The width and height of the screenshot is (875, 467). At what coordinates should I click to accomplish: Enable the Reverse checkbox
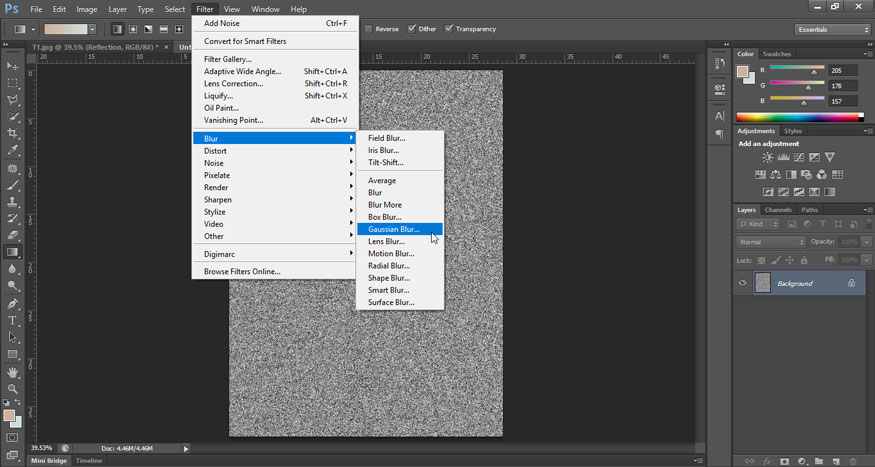[x=369, y=29]
